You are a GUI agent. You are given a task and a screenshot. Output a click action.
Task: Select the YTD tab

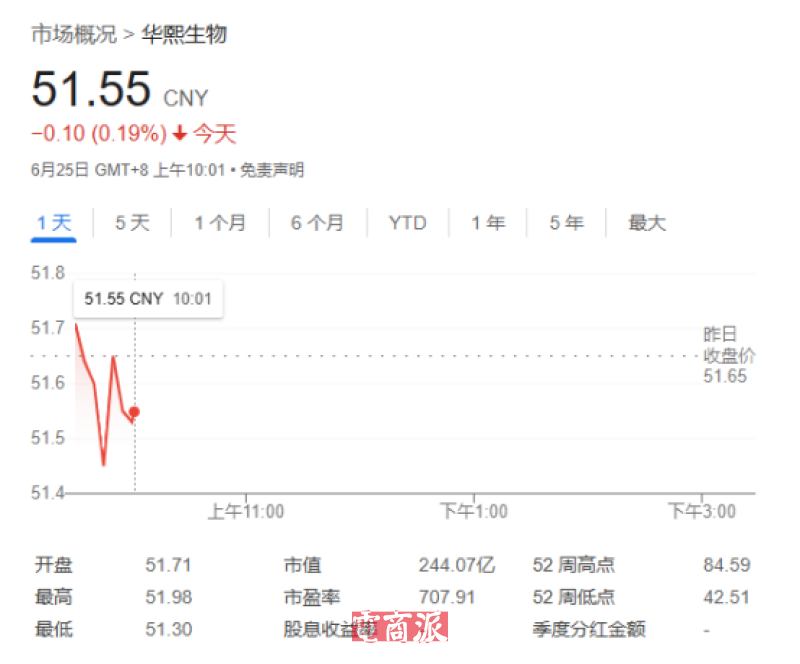[408, 223]
